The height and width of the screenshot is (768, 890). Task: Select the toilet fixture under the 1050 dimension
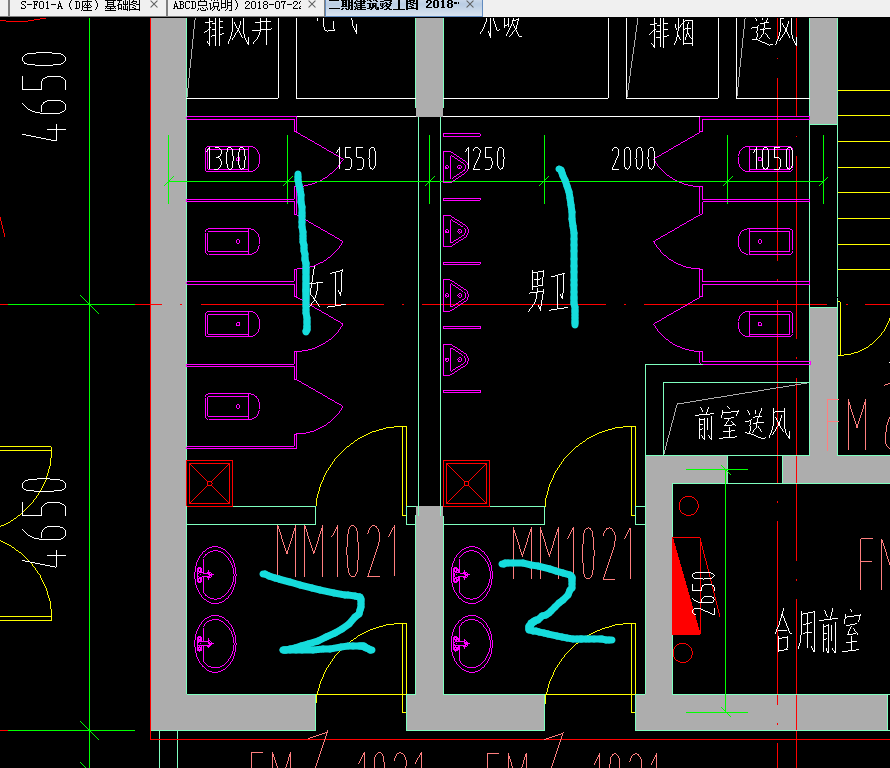[766, 159]
